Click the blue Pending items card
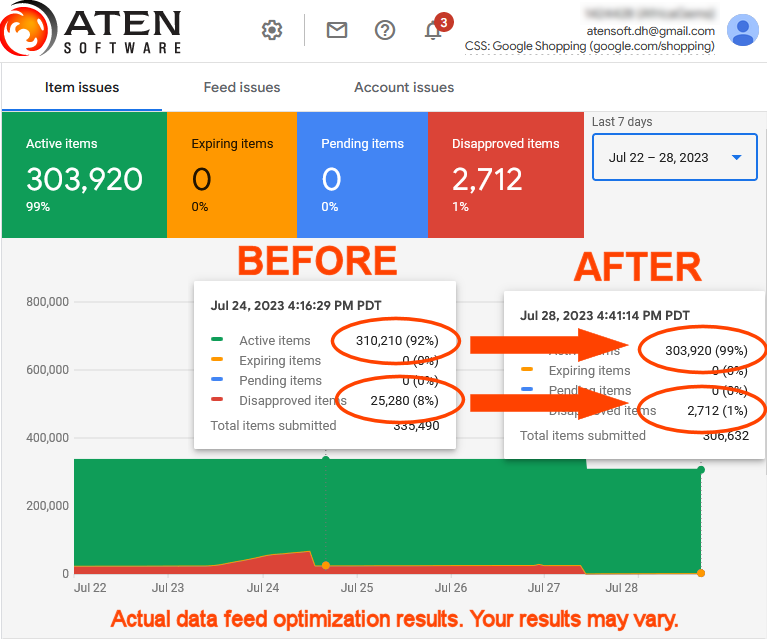Image resolution: width=767 pixels, height=639 pixels. point(362,175)
